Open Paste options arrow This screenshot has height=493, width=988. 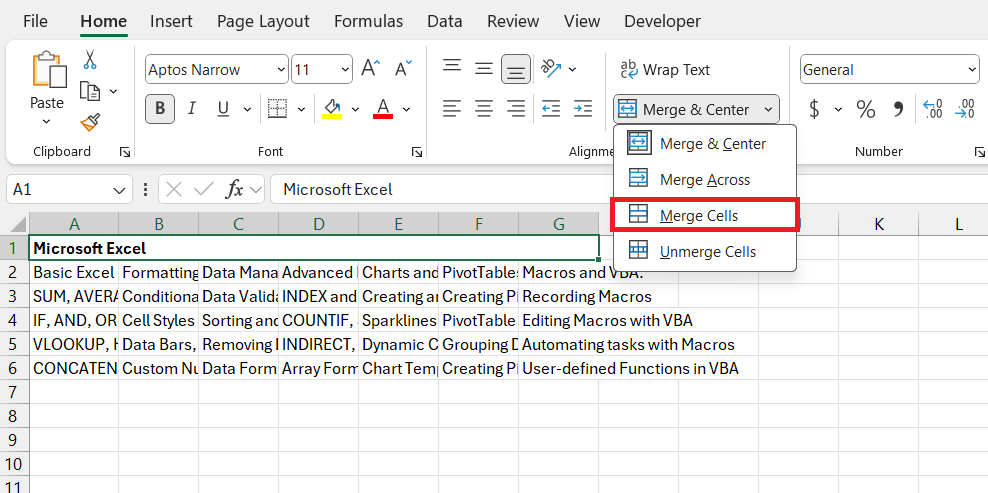(47, 121)
